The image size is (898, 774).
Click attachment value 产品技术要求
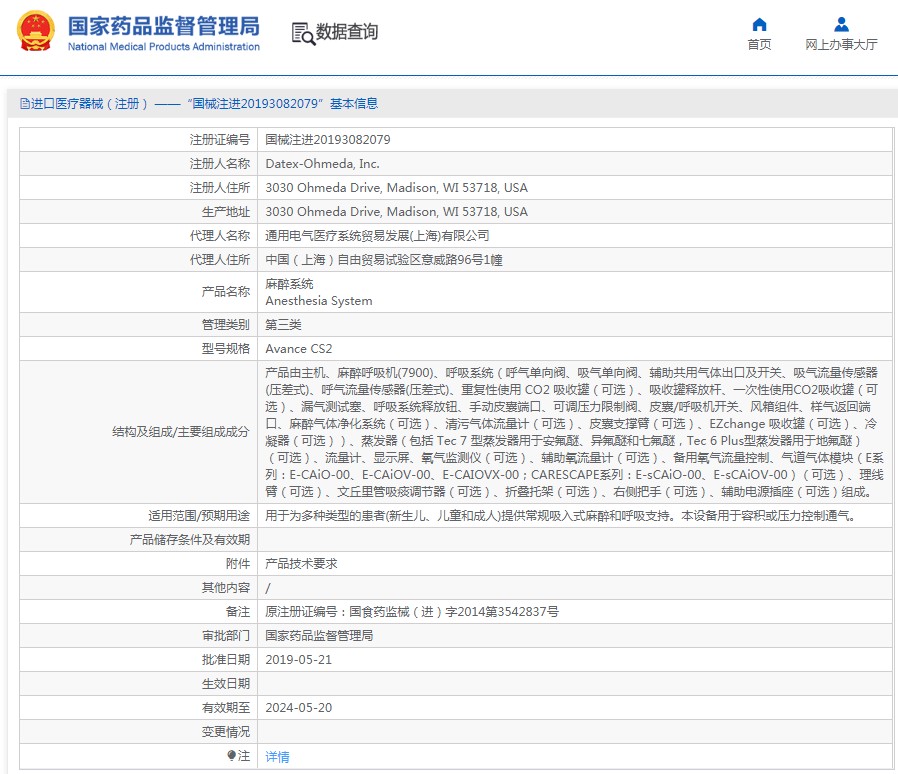click(x=301, y=564)
